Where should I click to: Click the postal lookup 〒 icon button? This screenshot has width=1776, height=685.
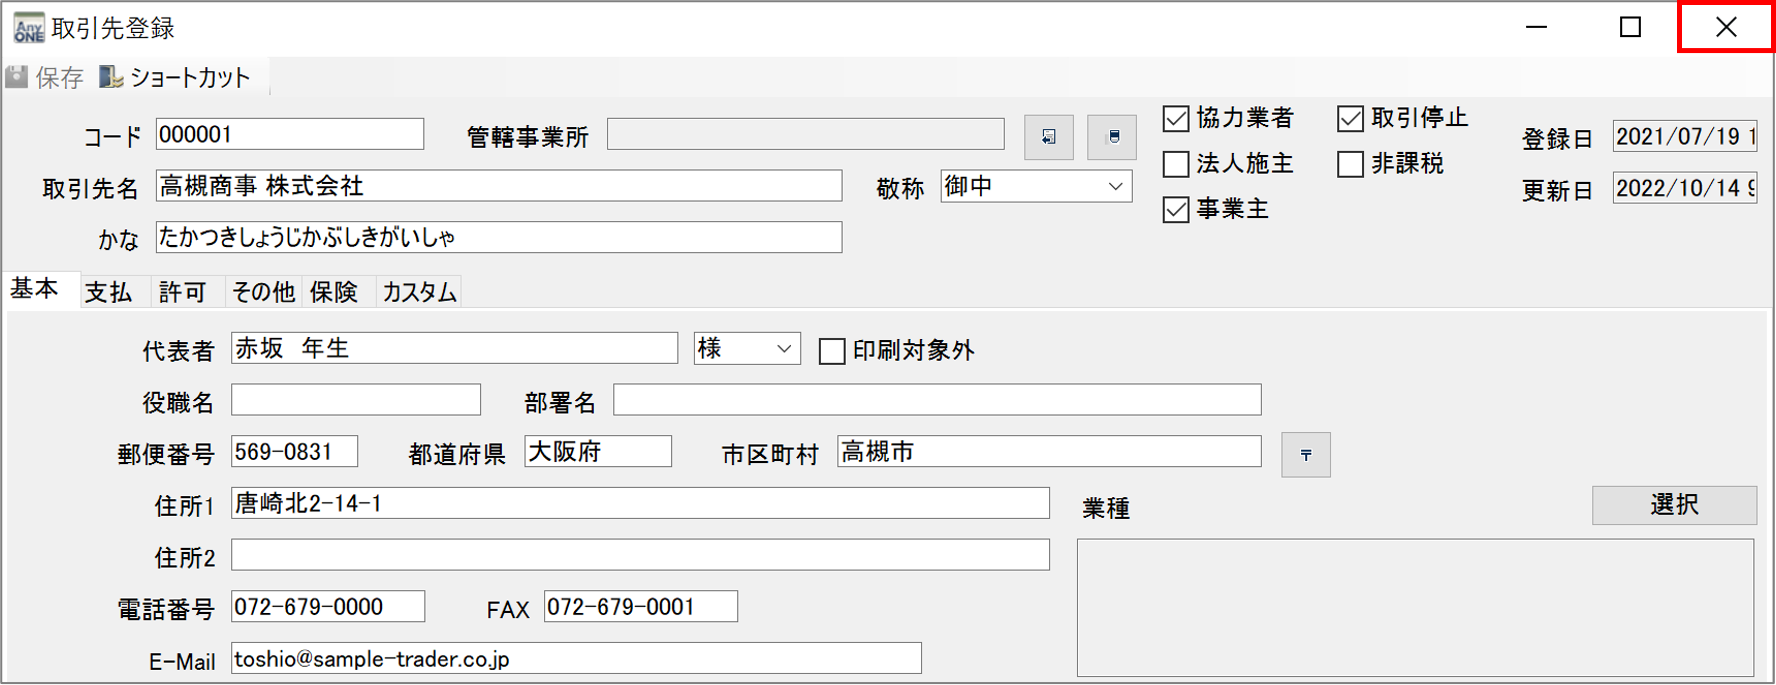[1305, 455]
